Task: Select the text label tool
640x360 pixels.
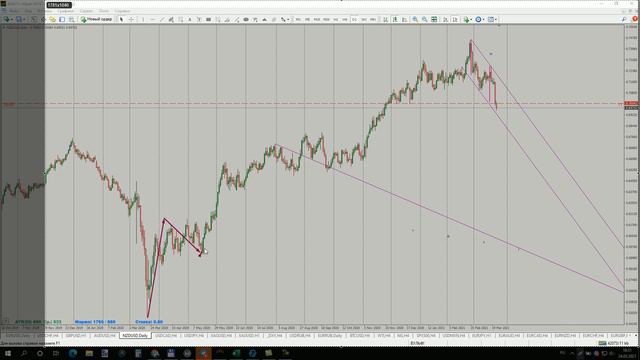Action: [x=199, y=19]
